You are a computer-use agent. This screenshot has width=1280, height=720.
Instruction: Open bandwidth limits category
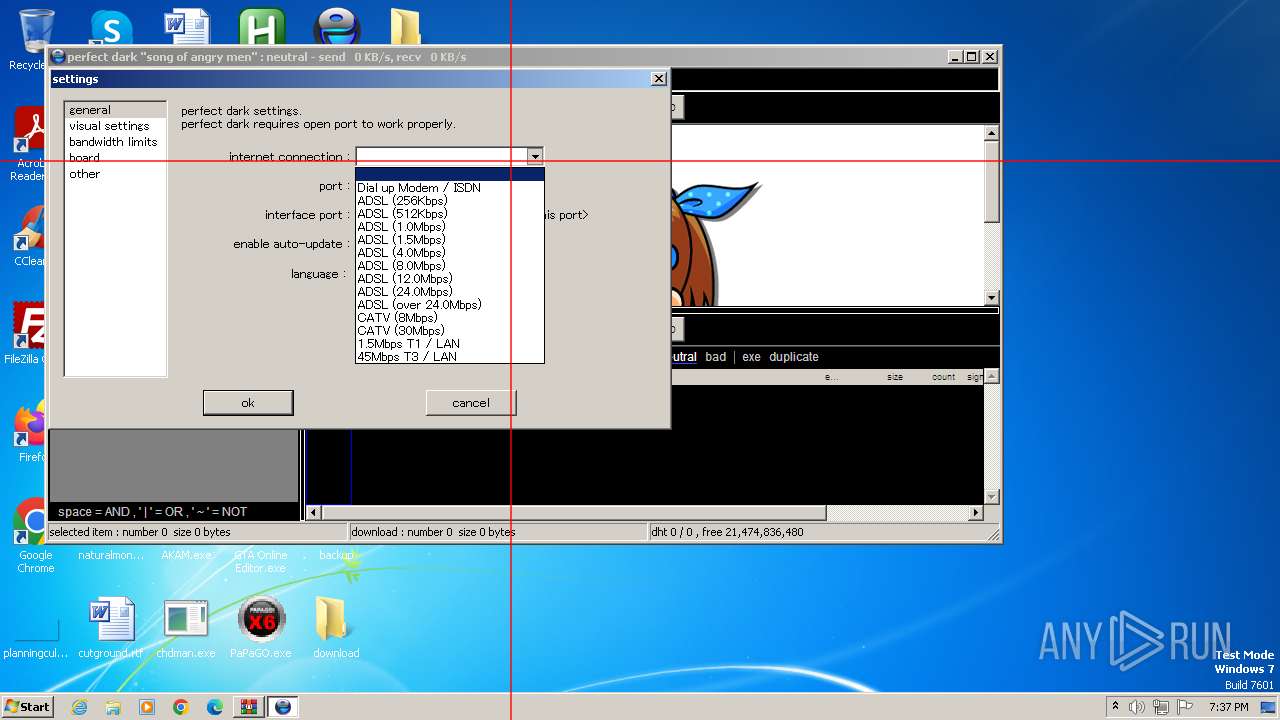[113, 142]
